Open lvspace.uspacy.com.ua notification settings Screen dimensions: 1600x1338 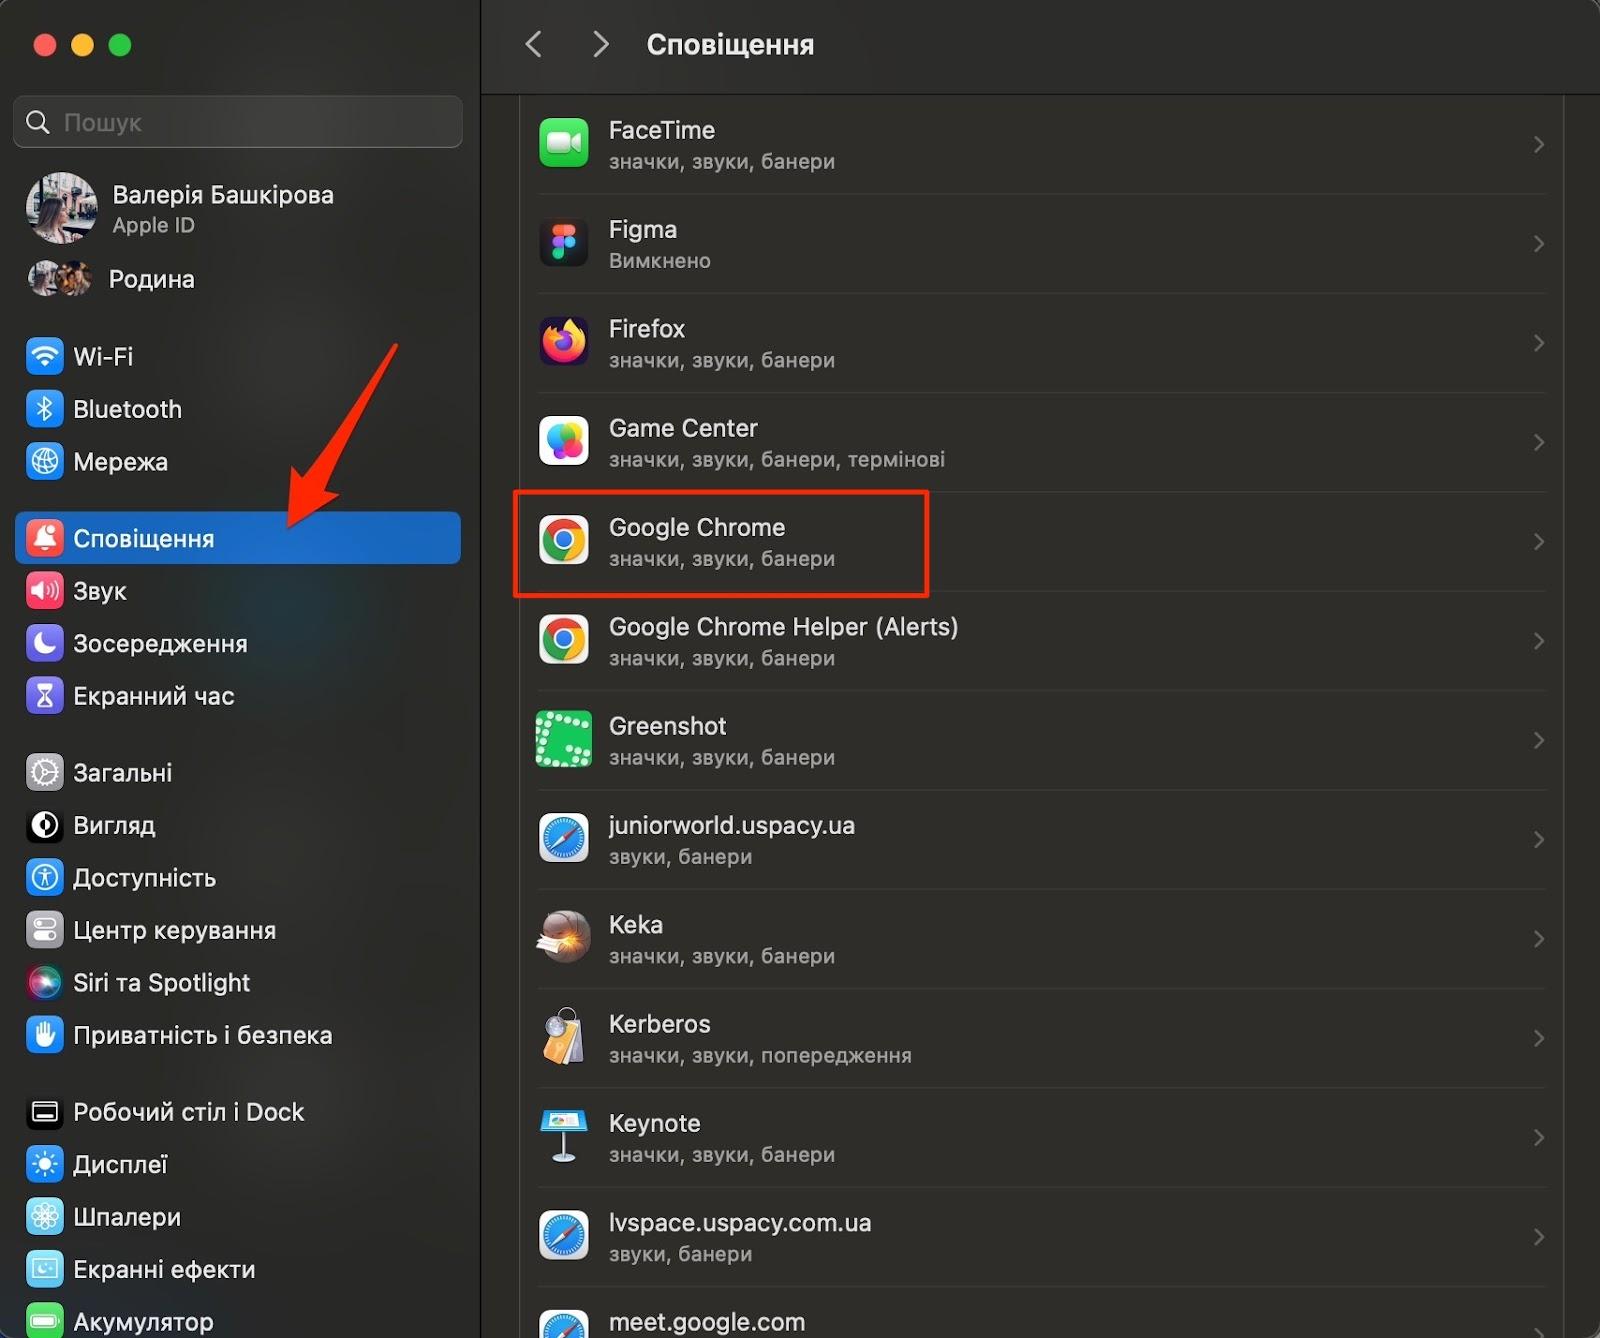tap(739, 1236)
